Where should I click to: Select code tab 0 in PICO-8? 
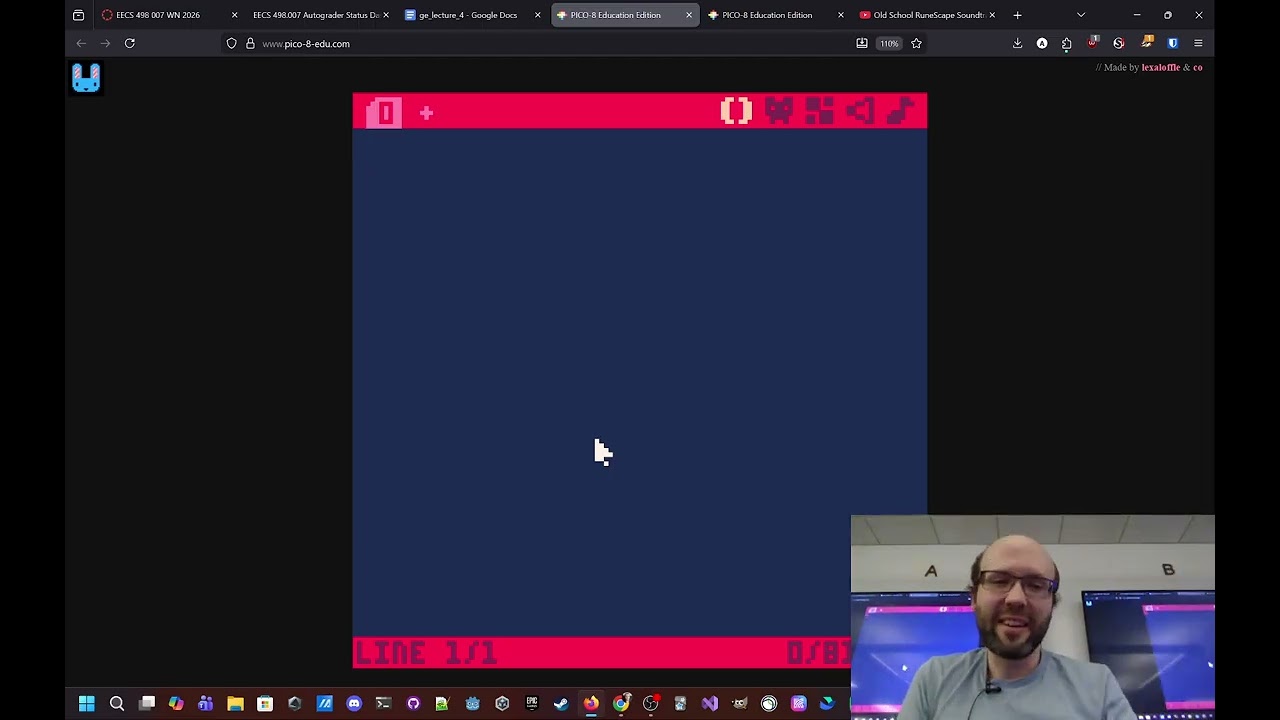384,113
